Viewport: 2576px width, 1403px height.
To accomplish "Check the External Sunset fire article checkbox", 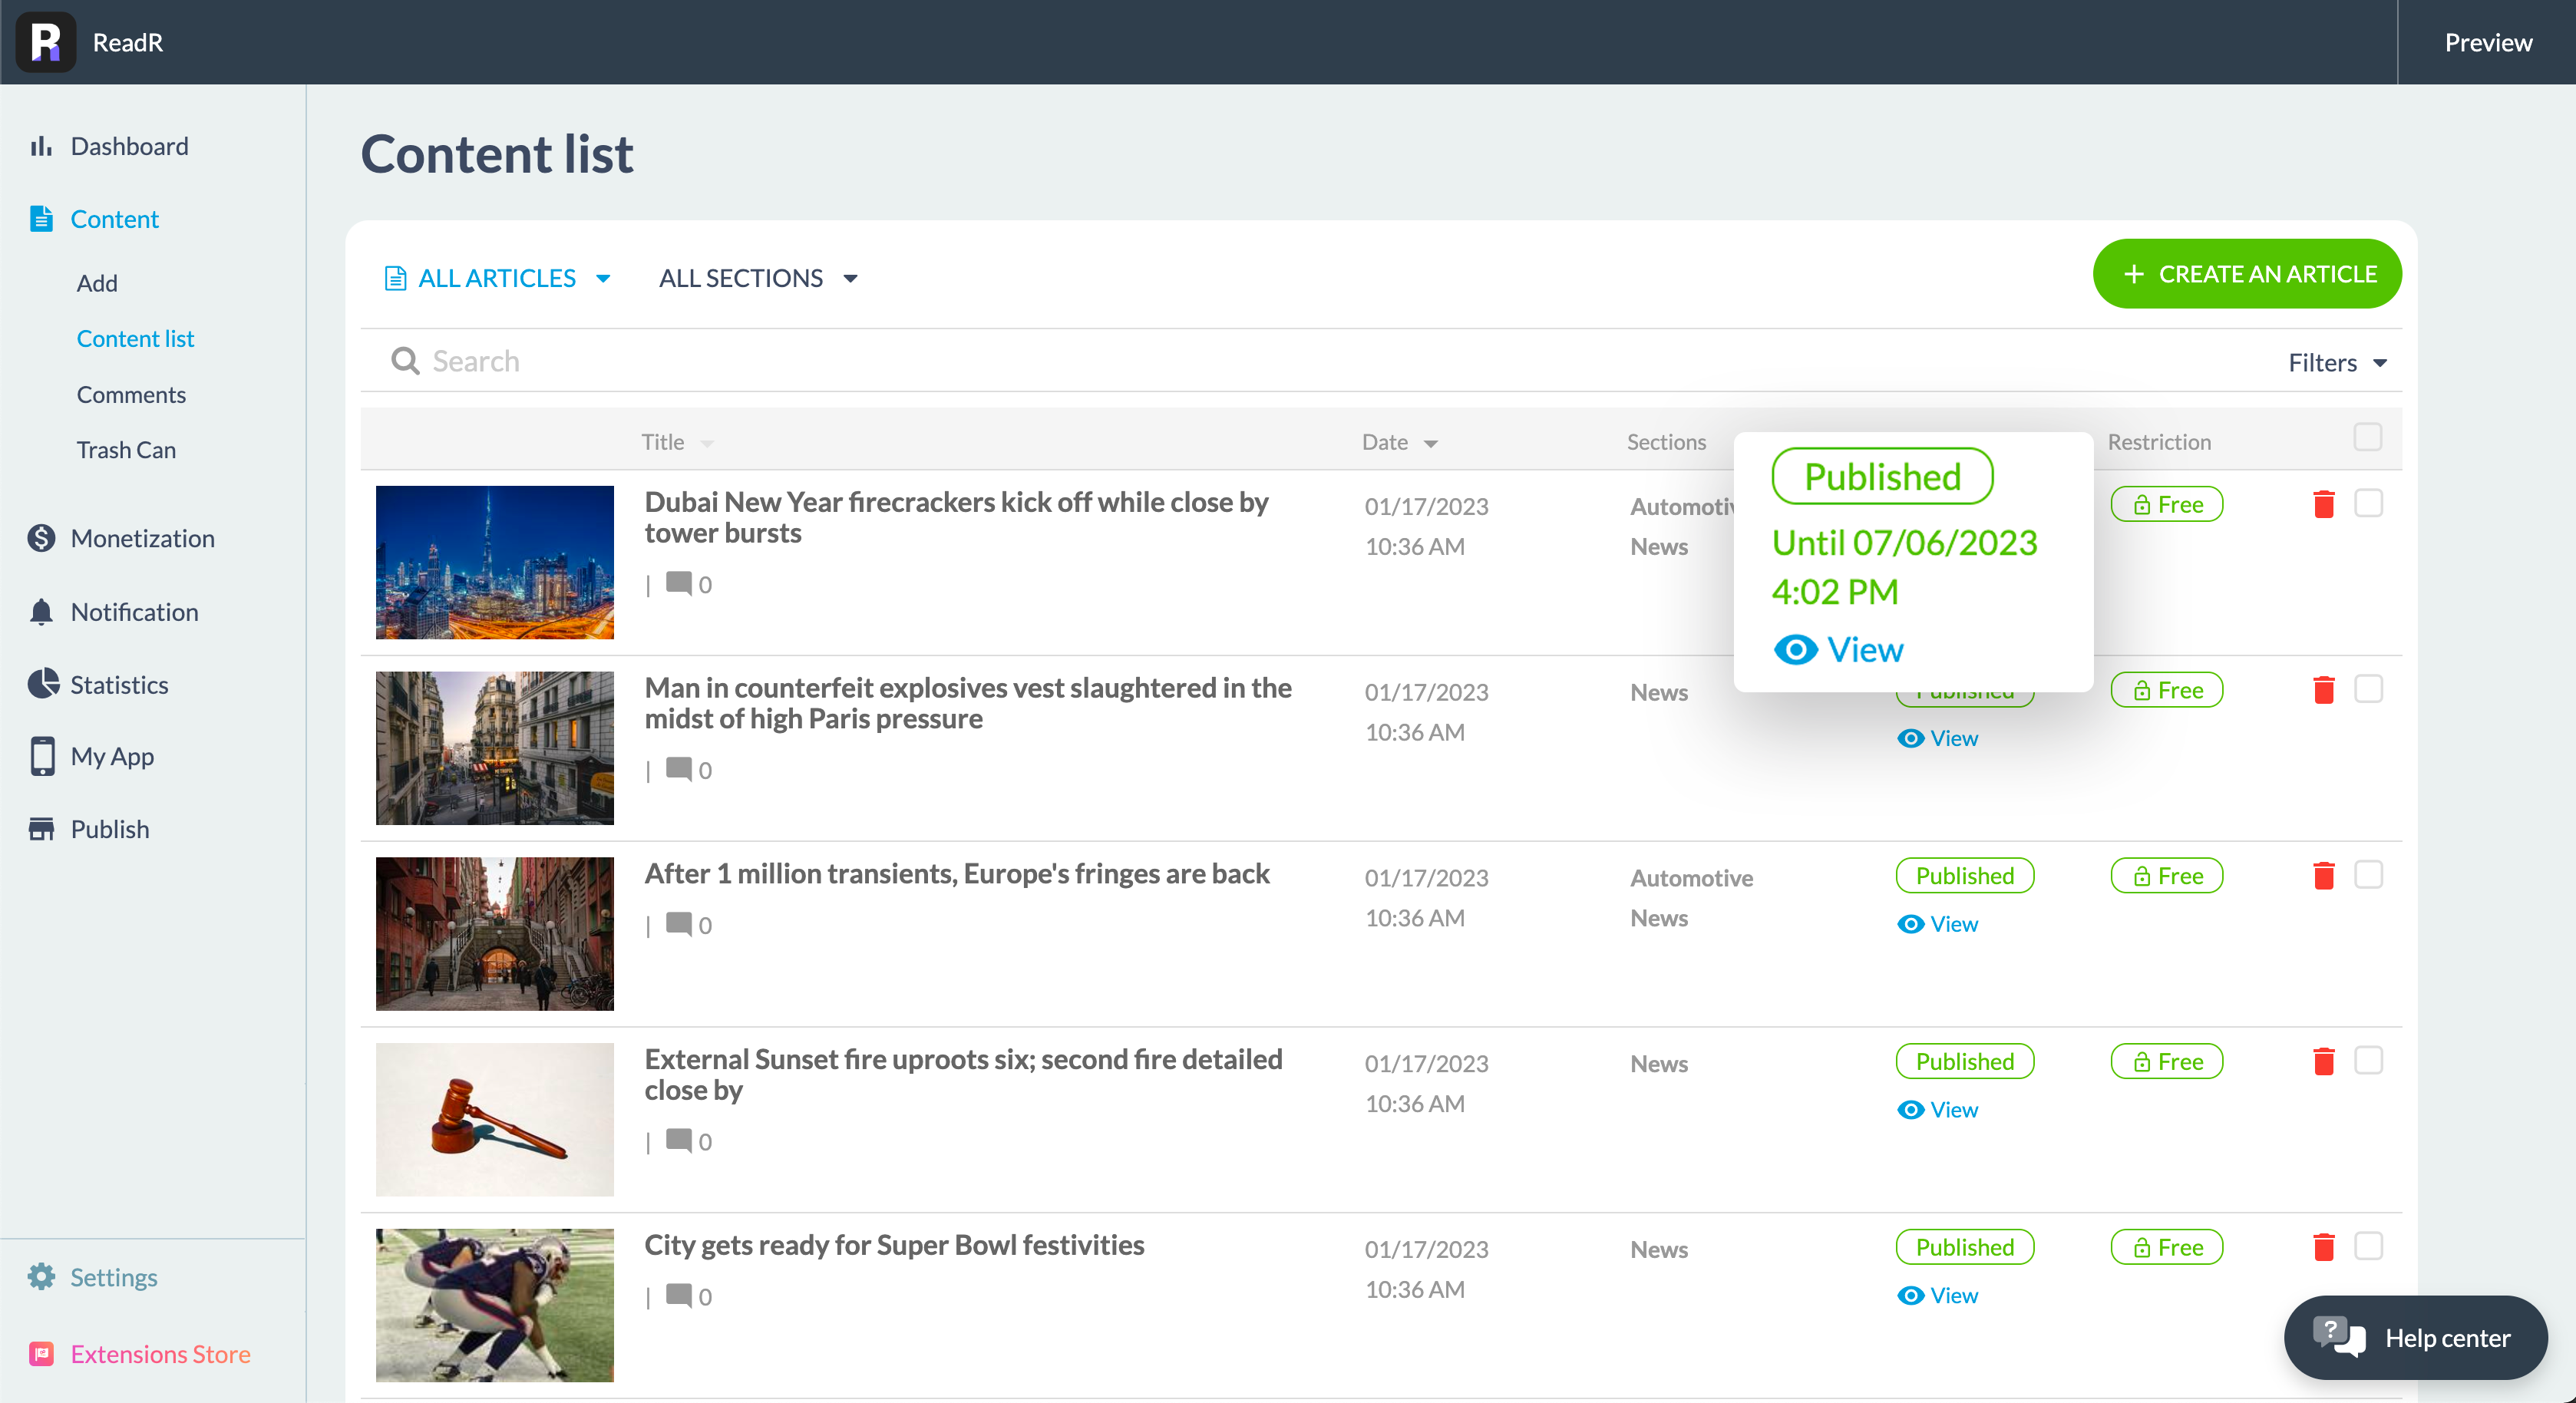I will point(2367,1061).
